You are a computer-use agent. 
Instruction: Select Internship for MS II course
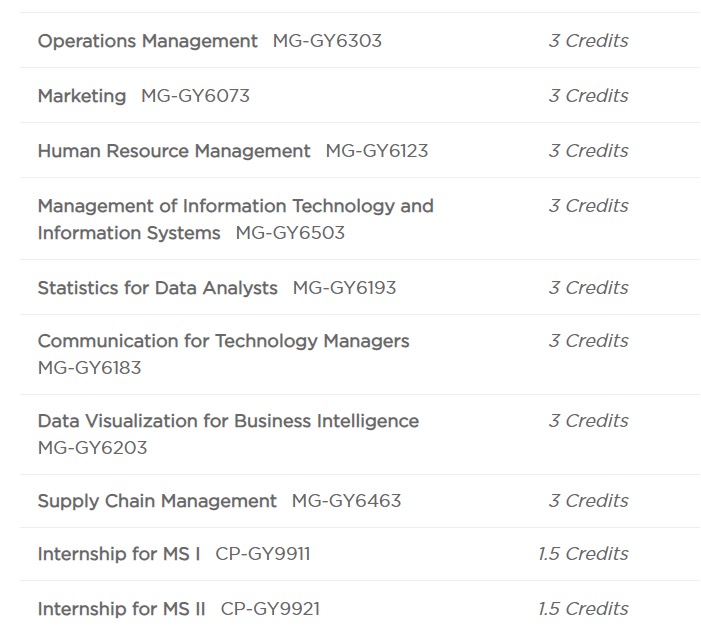121,609
